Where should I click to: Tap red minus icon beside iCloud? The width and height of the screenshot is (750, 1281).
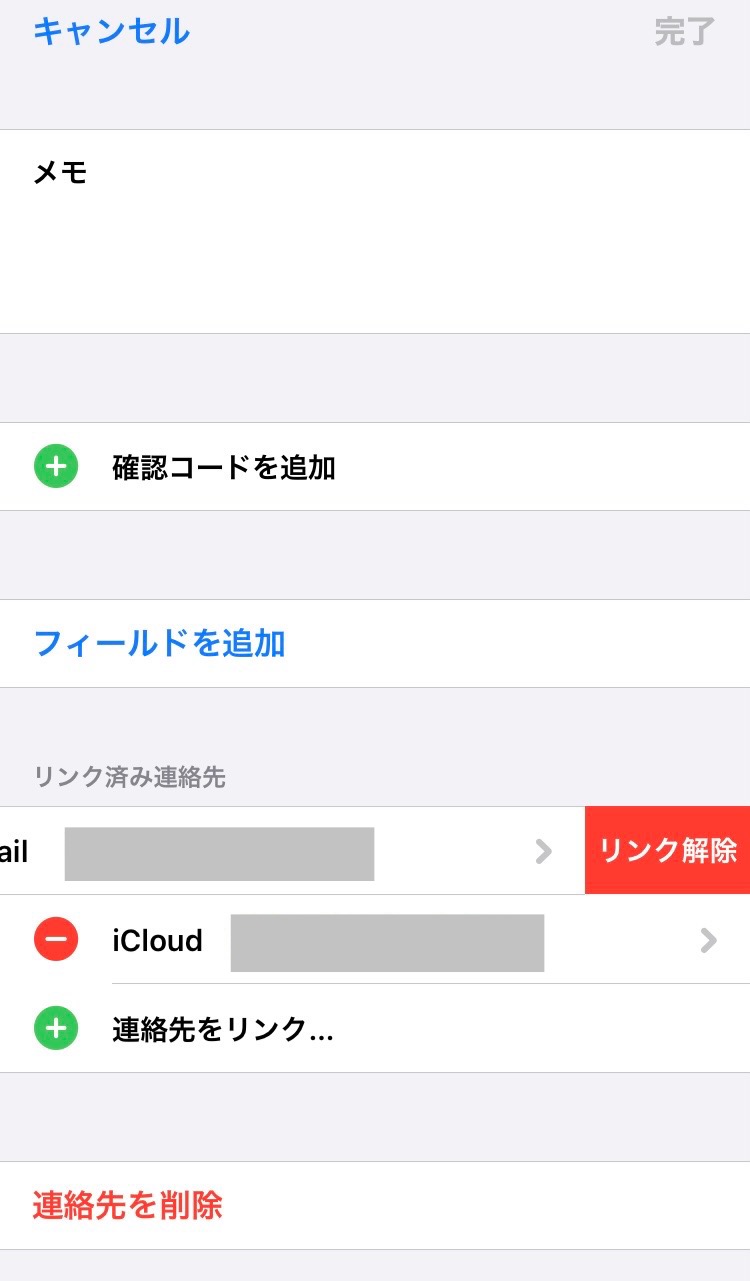(56, 940)
